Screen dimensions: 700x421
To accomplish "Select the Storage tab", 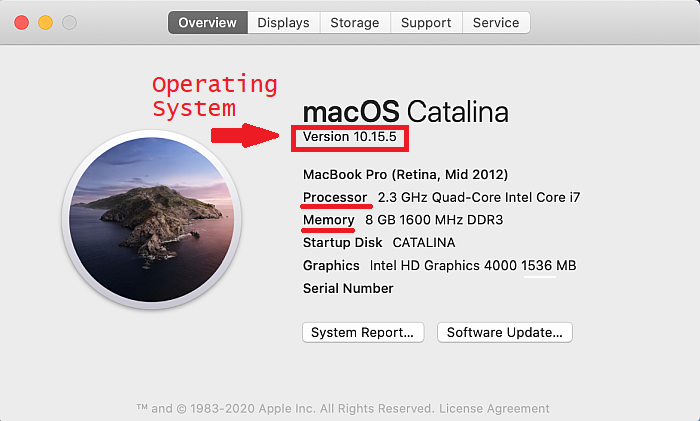I will [355, 22].
